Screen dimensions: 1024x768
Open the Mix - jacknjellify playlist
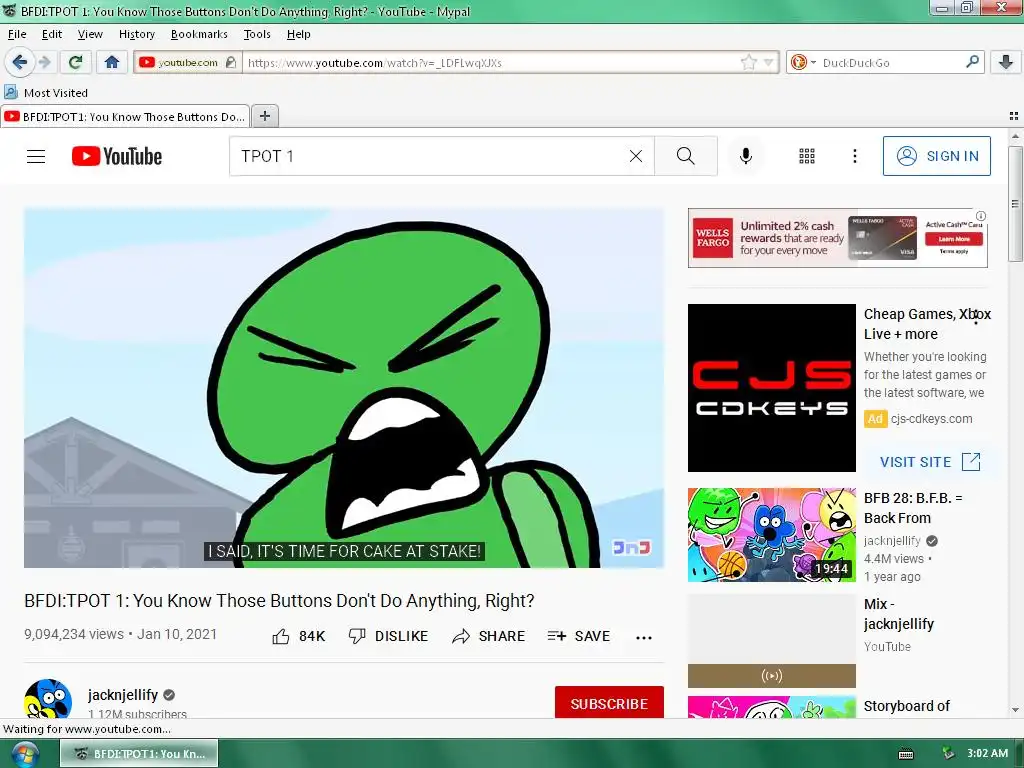pyautogui.click(x=899, y=614)
